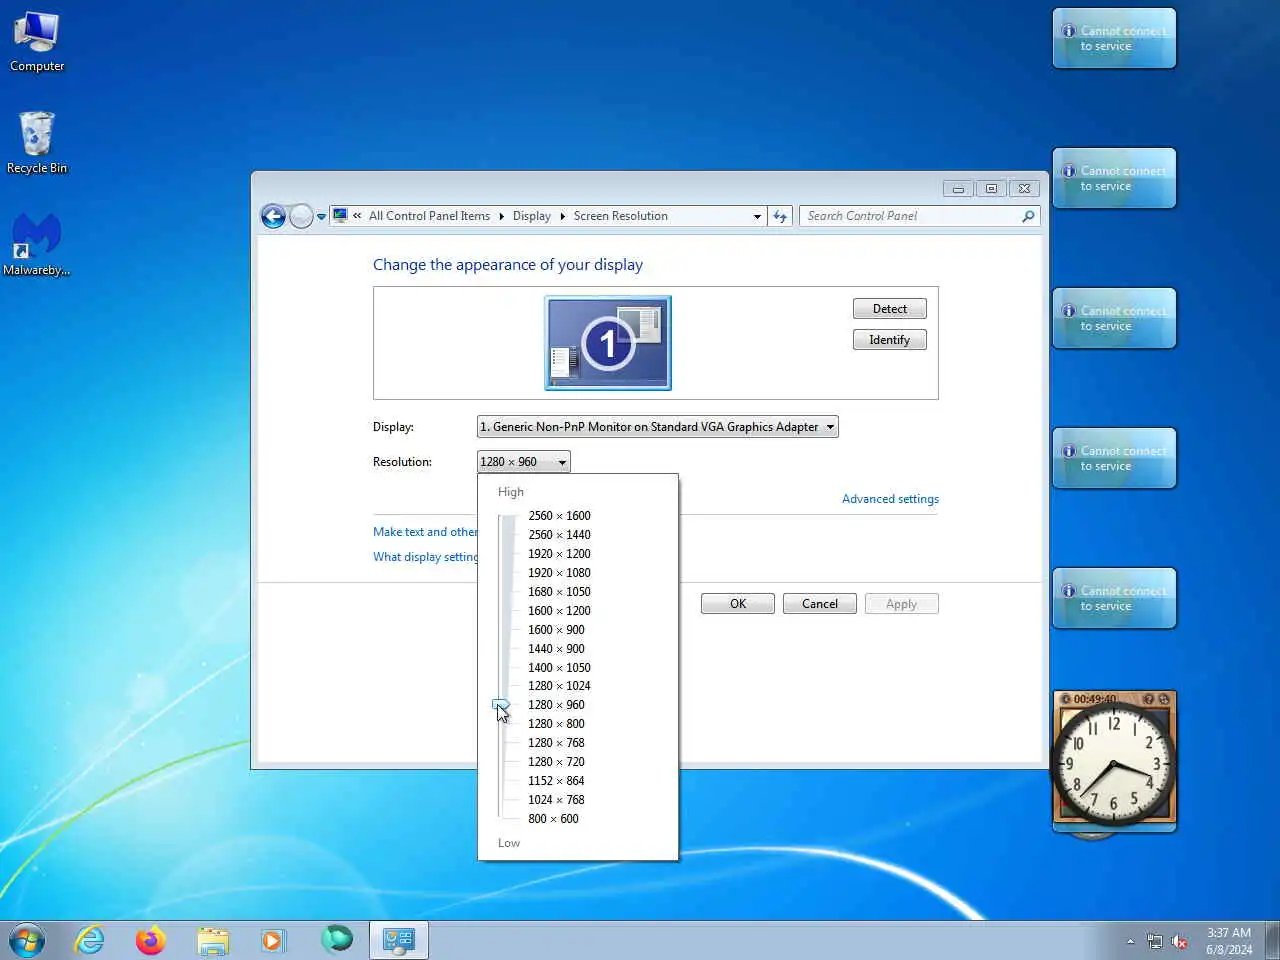
Task: Click Screen Resolution breadcrumb
Action: [x=620, y=216]
